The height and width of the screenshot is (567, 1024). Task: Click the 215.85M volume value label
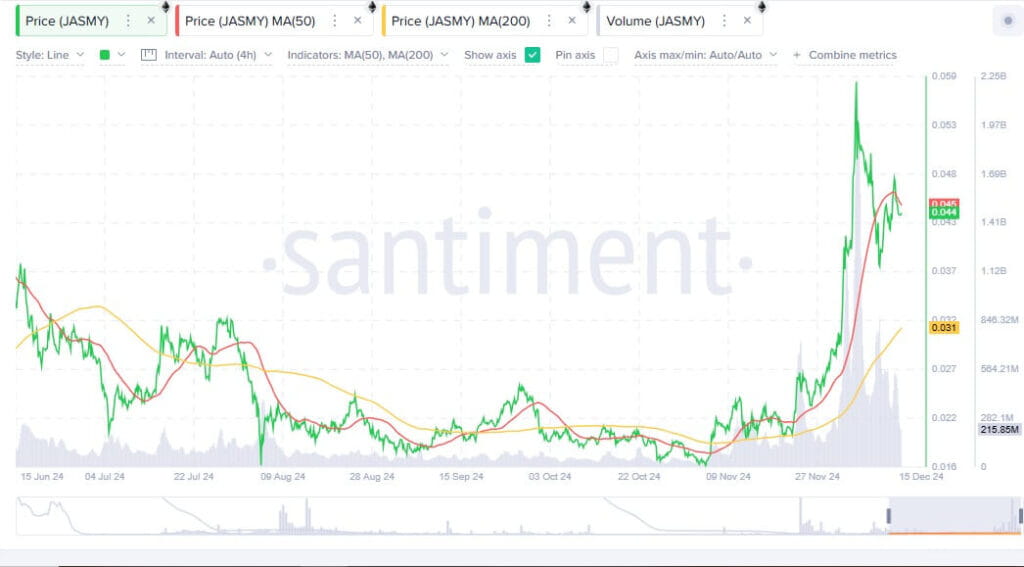coord(1000,429)
